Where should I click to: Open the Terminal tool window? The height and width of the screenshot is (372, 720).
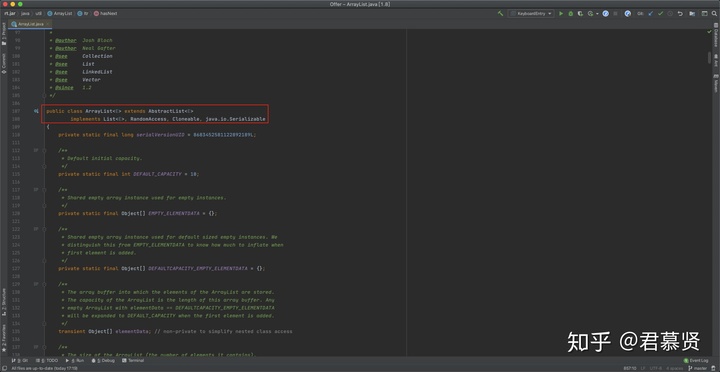pos(133,361)
